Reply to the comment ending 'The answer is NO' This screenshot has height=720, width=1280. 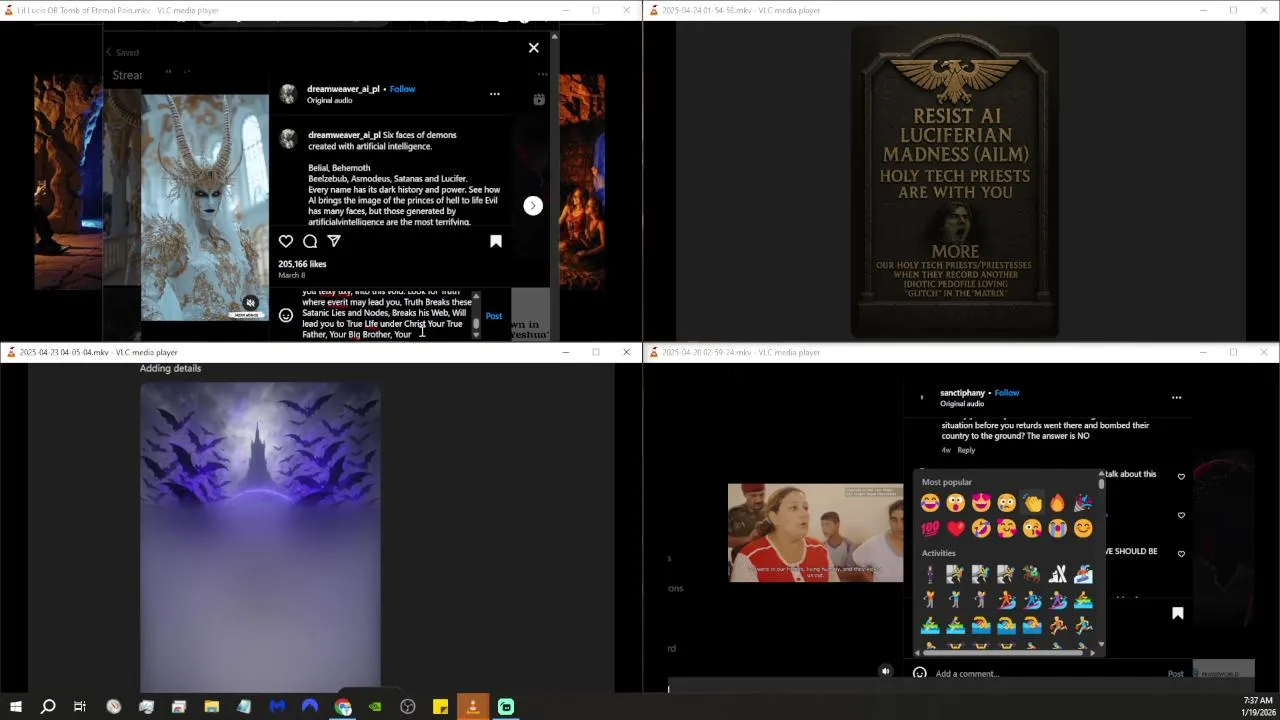[x=966, y=450]
